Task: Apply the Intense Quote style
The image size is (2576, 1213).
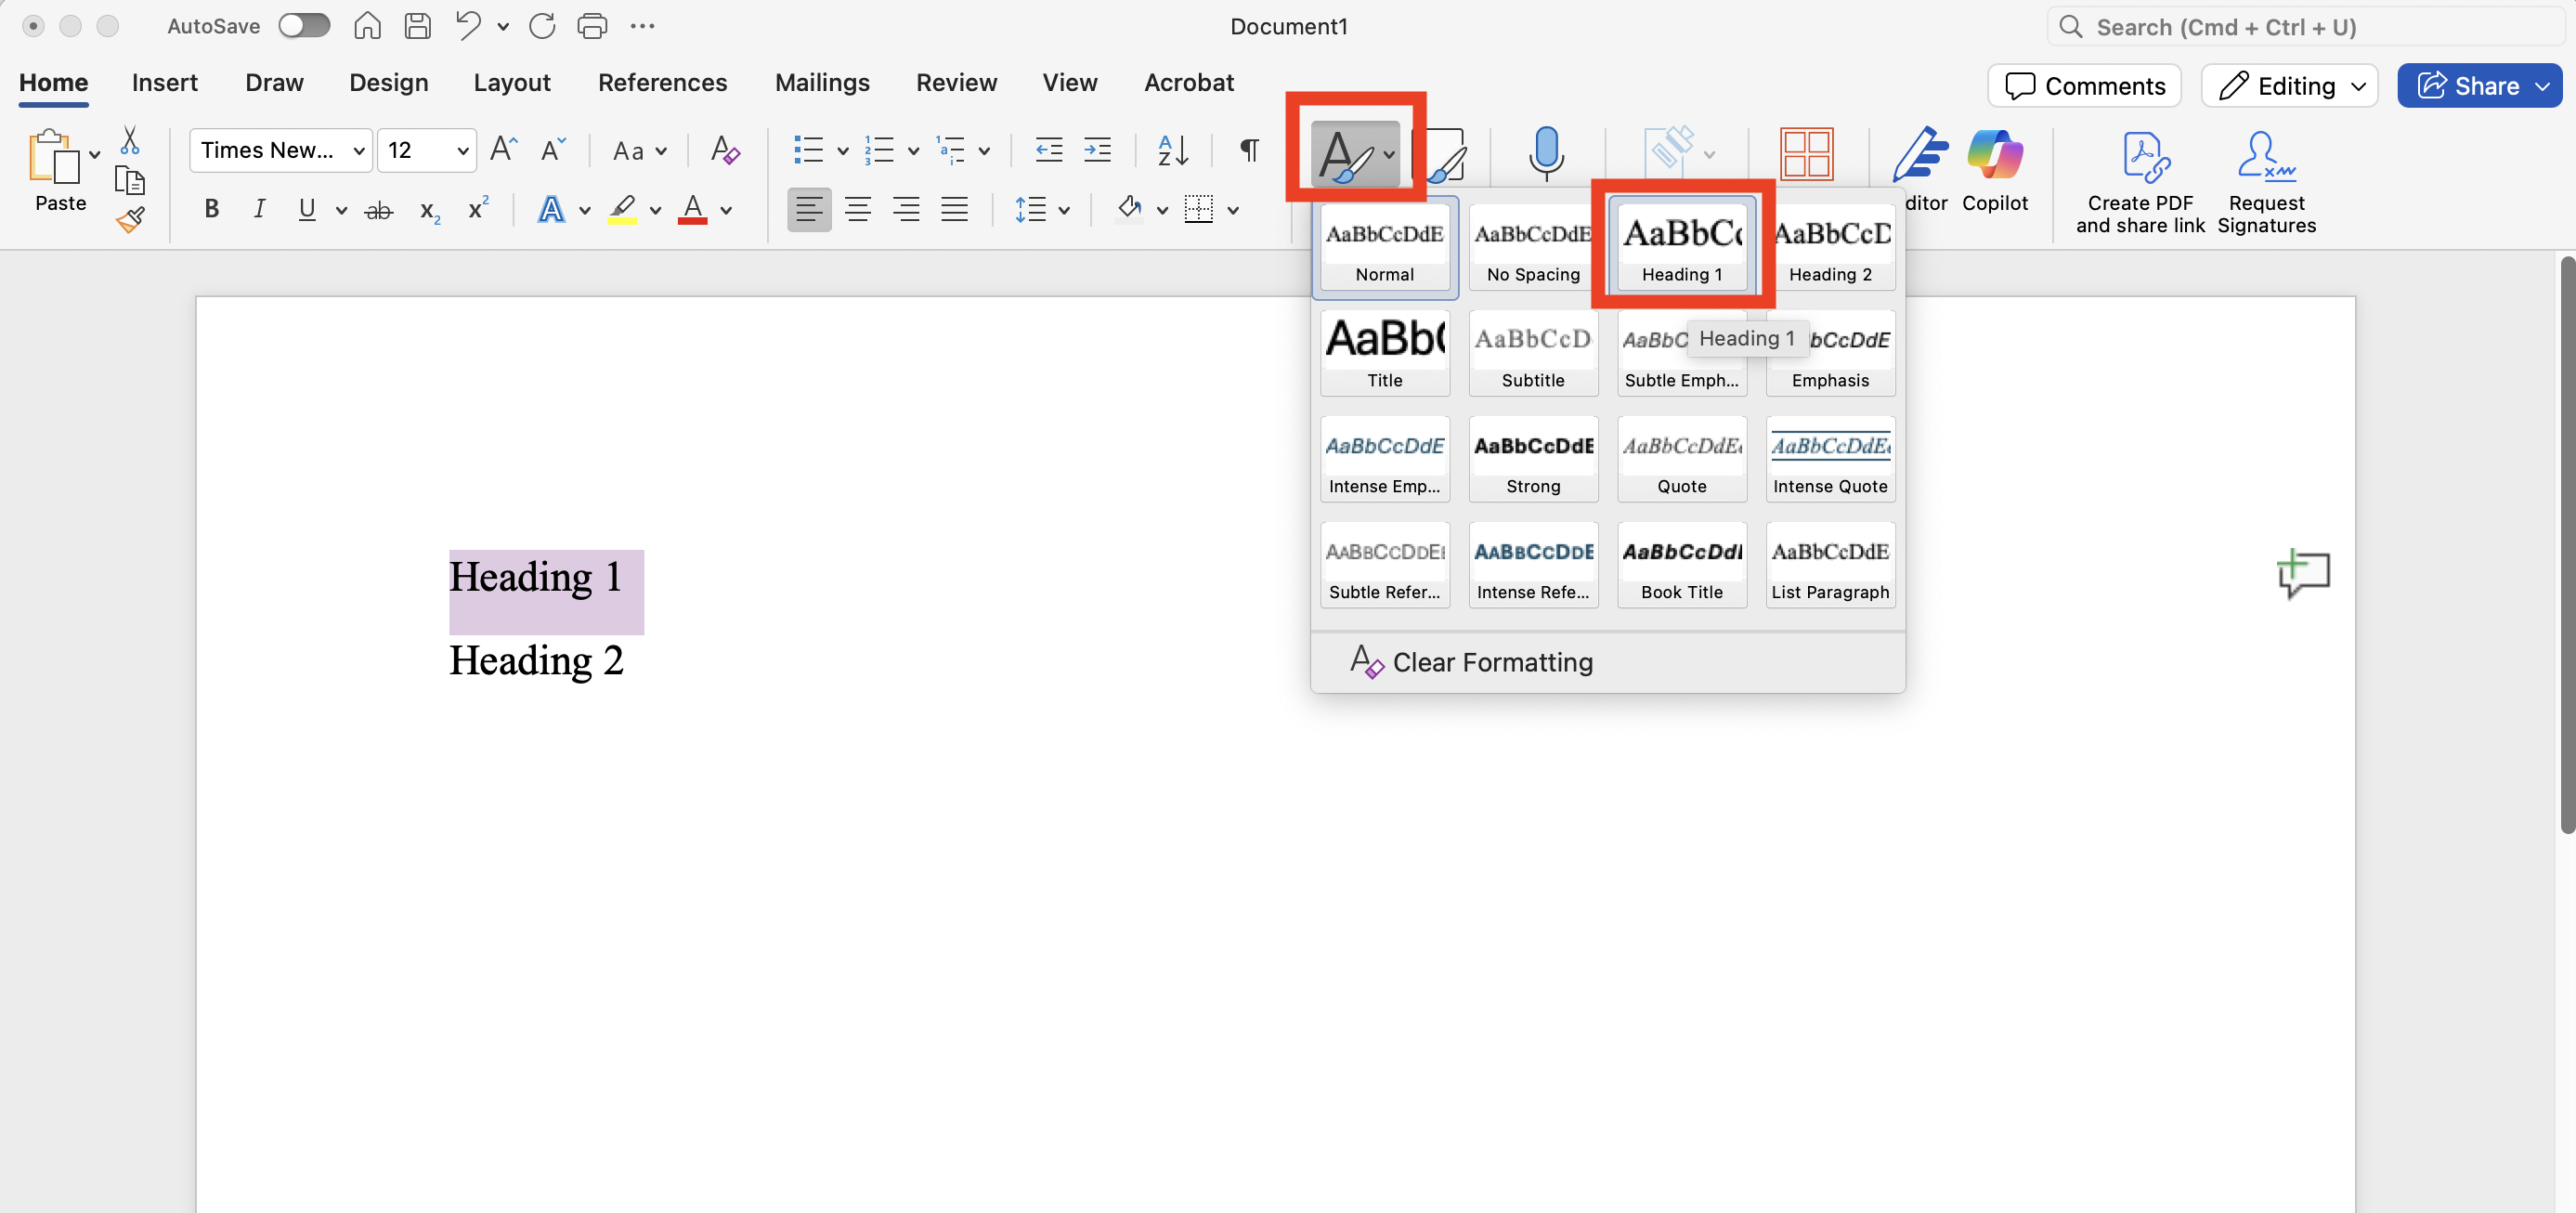Action: (1830, 459)
